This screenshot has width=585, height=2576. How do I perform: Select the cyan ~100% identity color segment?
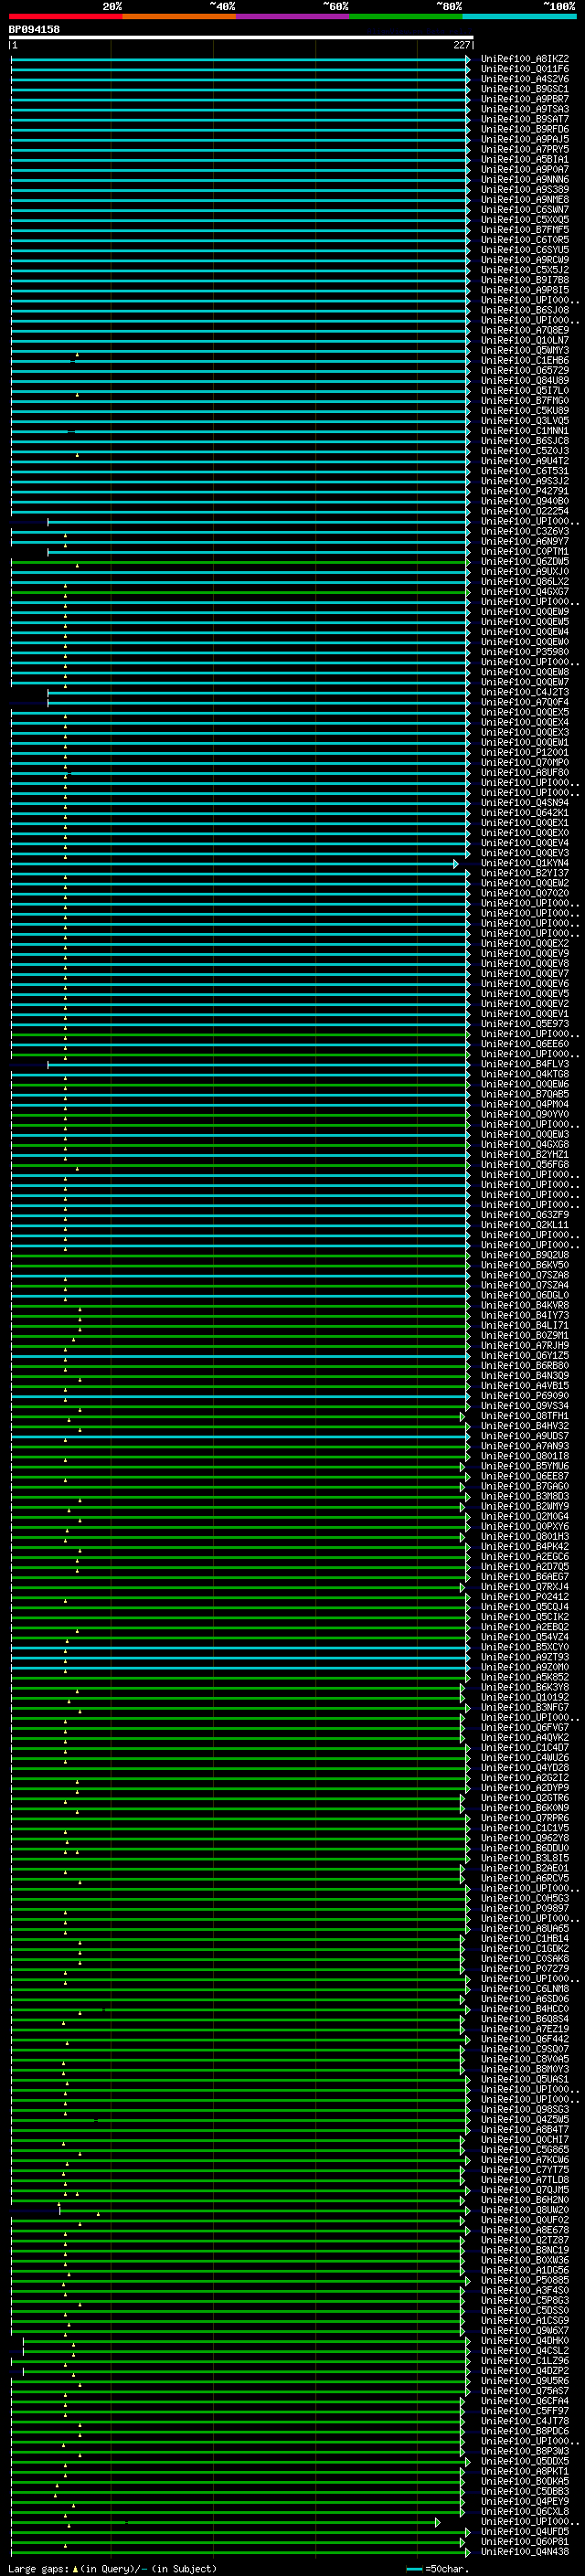point(519,16)
